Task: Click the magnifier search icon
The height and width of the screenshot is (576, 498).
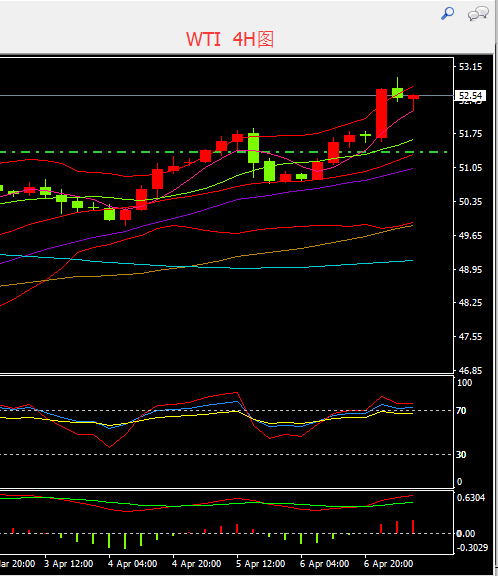Action: point(447,14)
